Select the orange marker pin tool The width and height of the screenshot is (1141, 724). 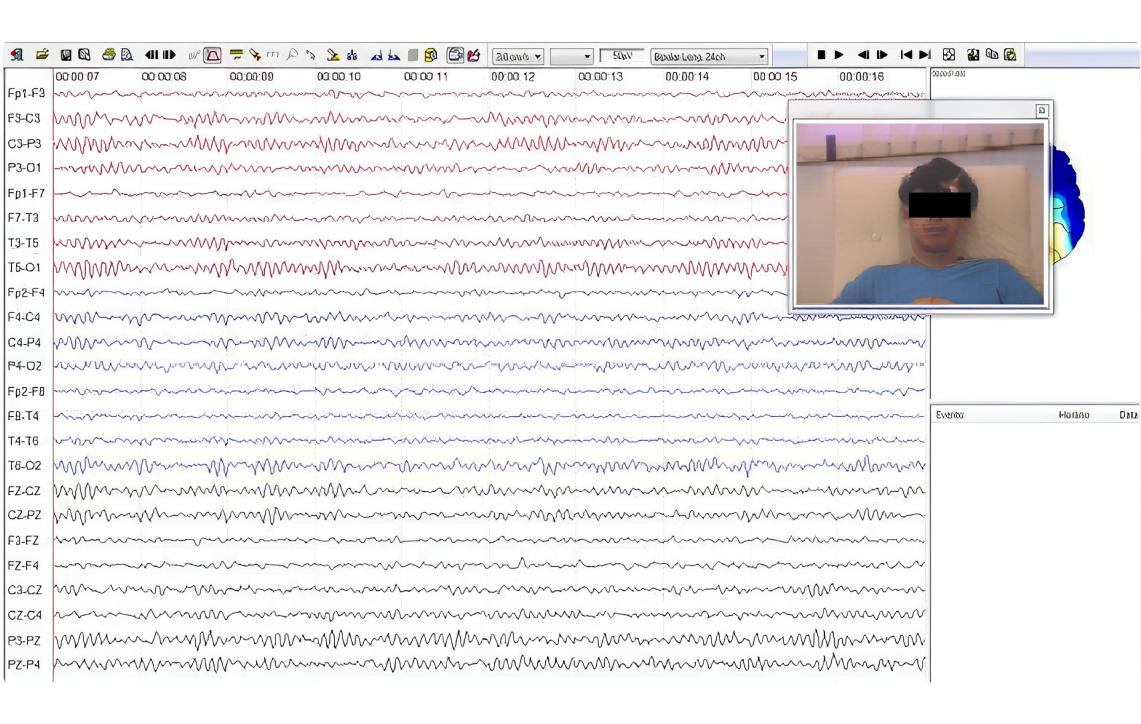pyautogui.click(x=255, y=55)
